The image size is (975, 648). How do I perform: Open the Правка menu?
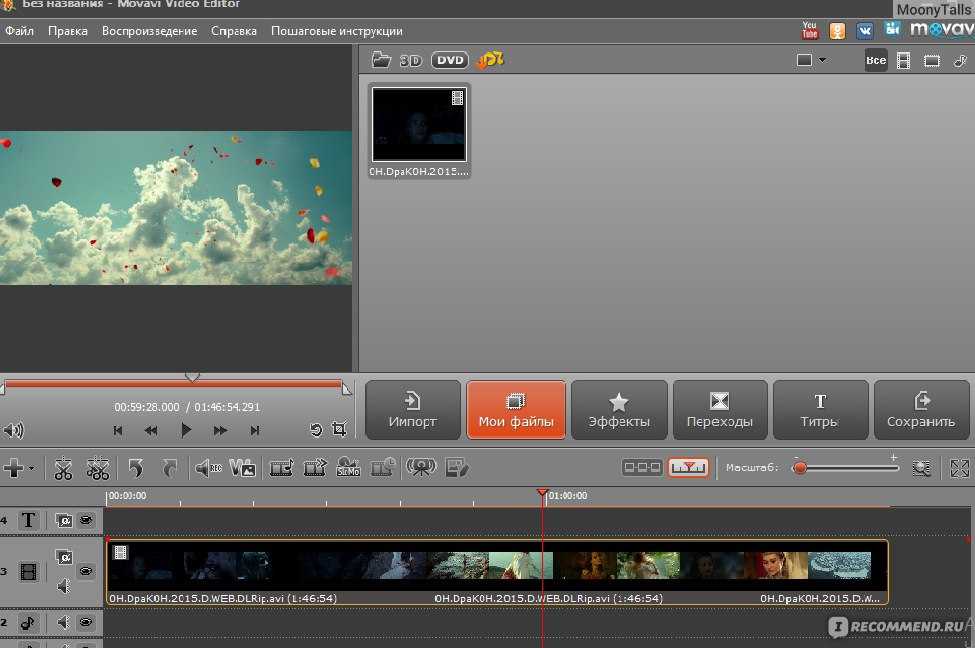pos(68,31)
